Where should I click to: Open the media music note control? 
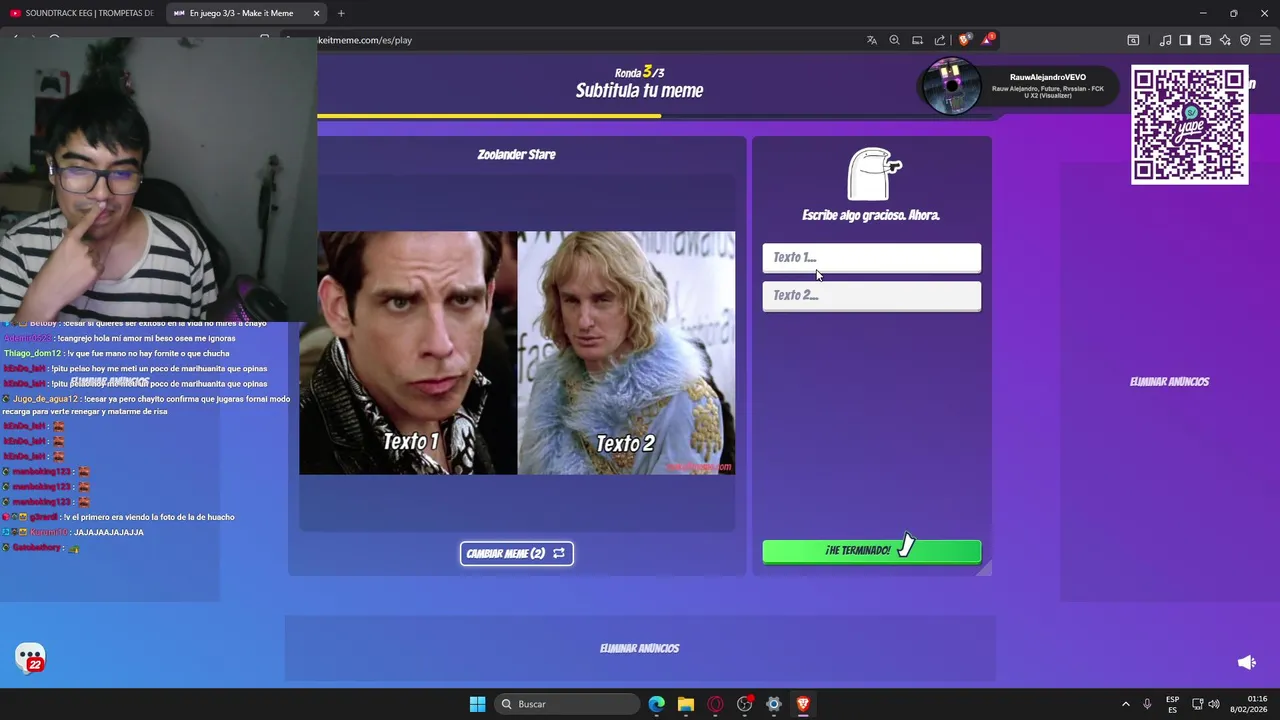pyautogui.click(x=1165, y=40)
